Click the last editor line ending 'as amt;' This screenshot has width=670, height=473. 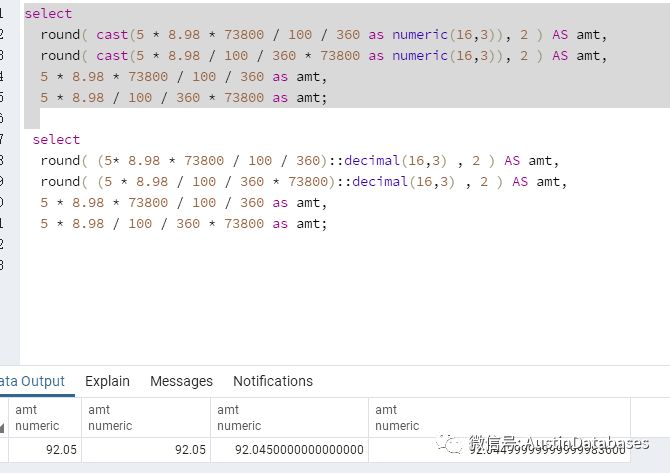184,224
